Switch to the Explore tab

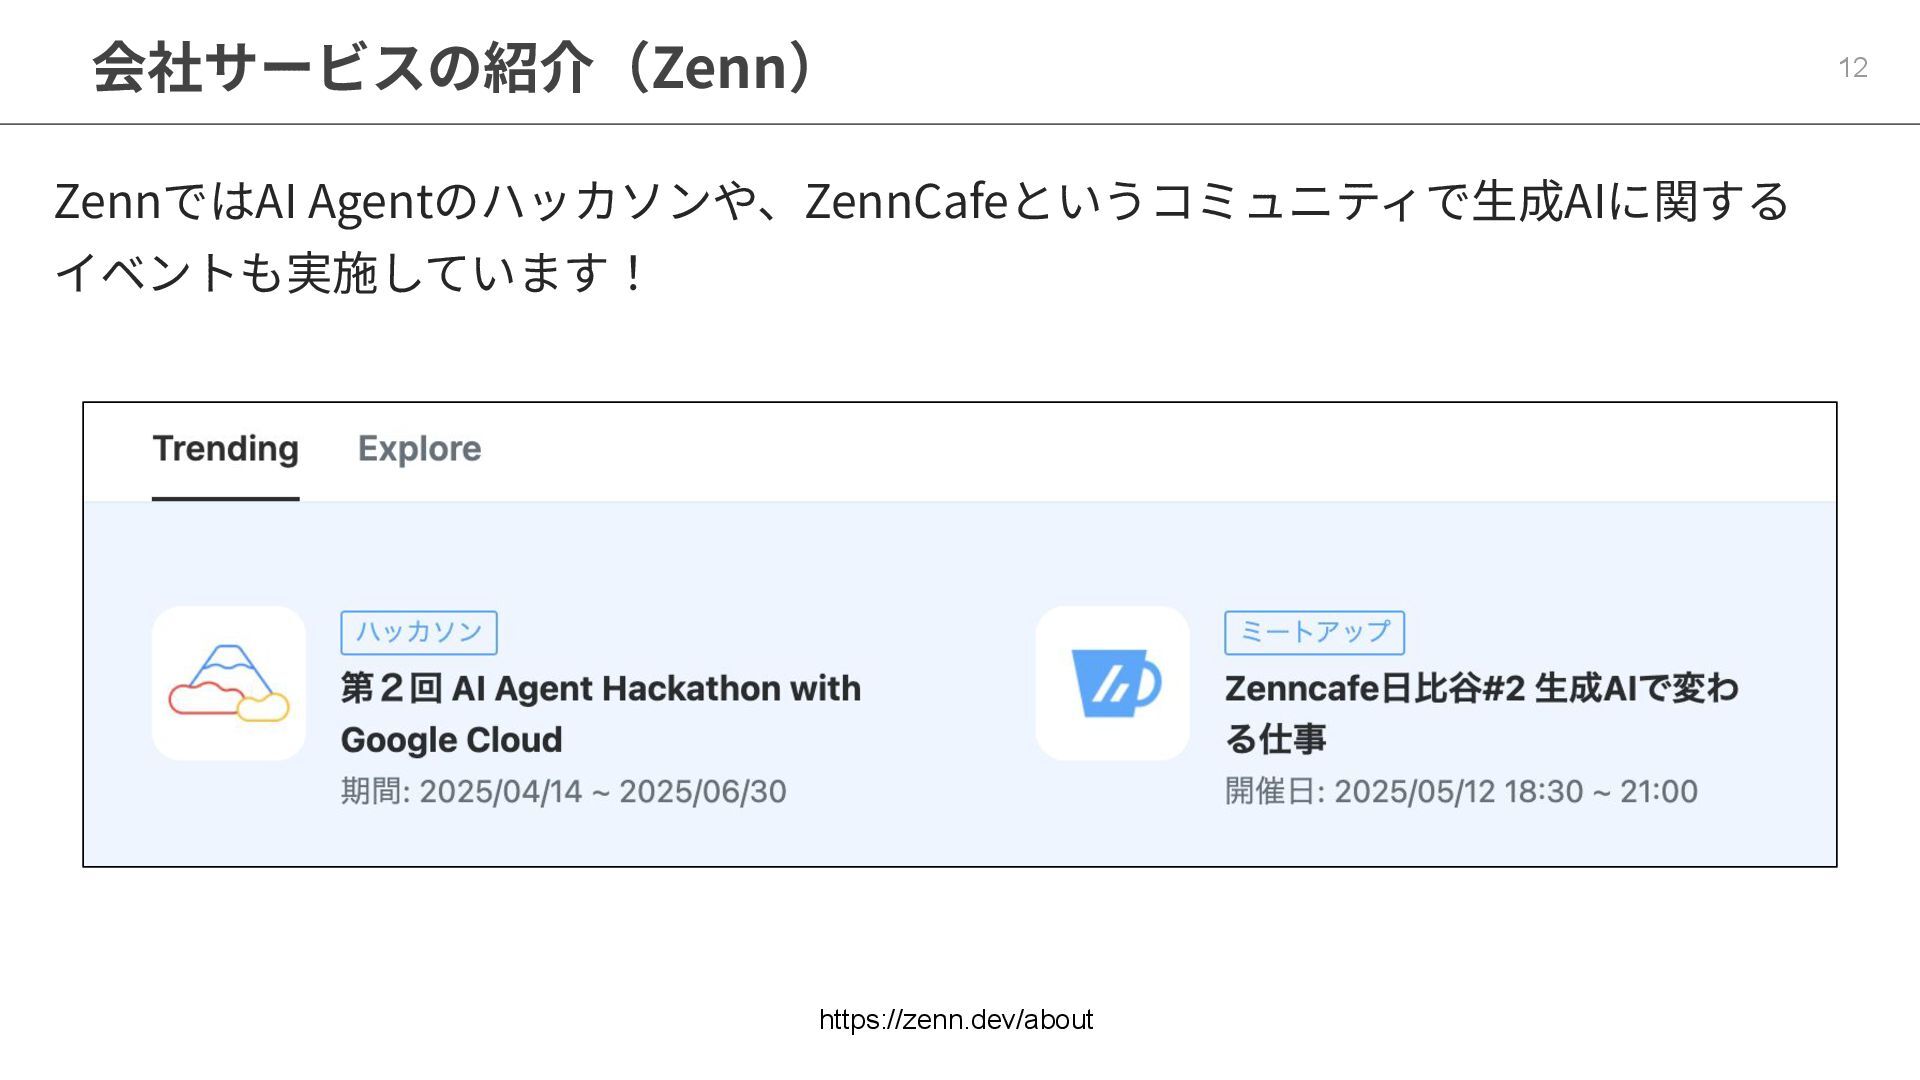pyautogui.click(x=419, y=449)
